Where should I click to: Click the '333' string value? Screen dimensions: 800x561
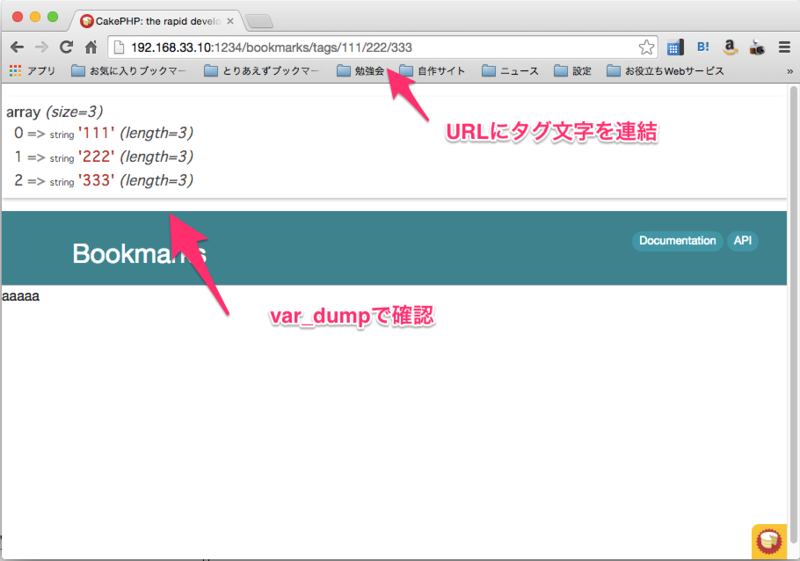click(96, 180)
